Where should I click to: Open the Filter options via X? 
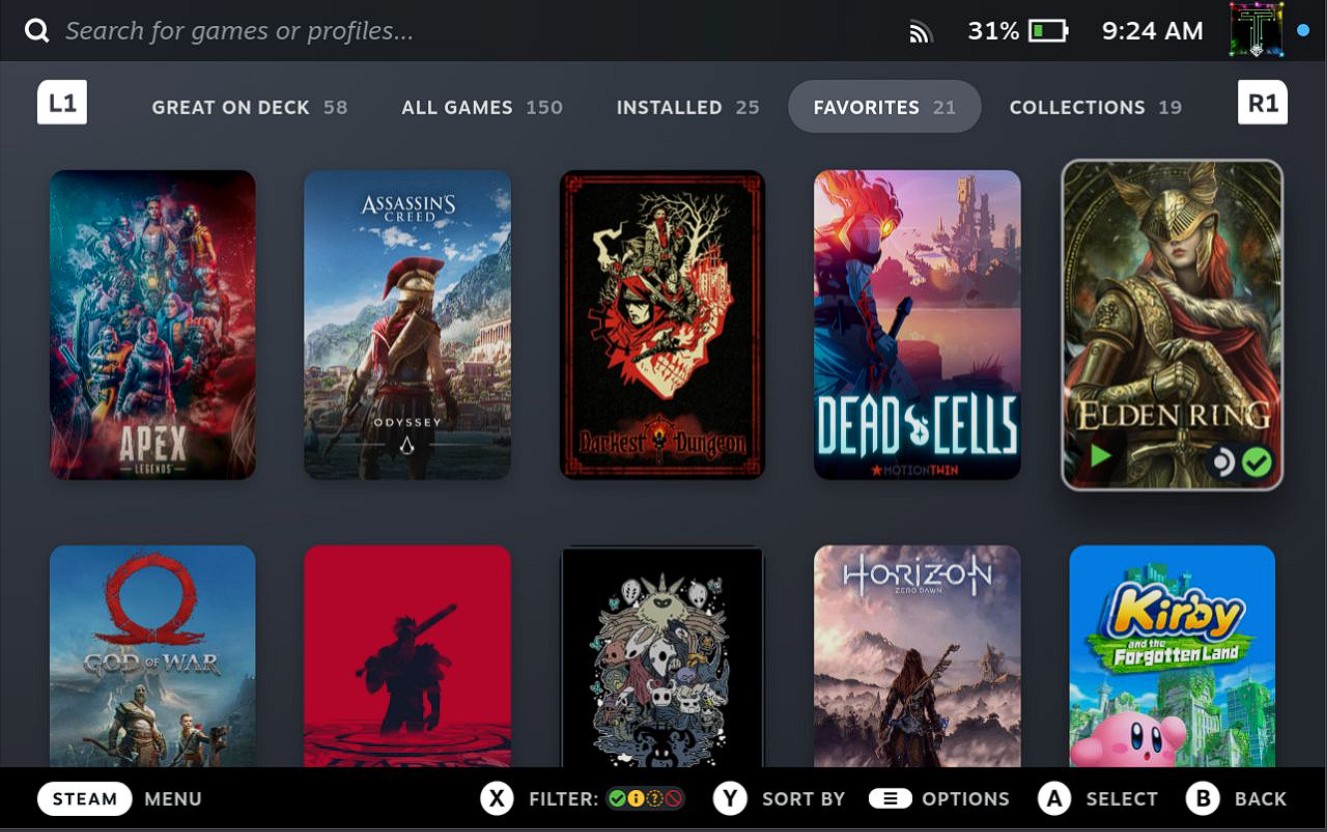tap(497, 799)
